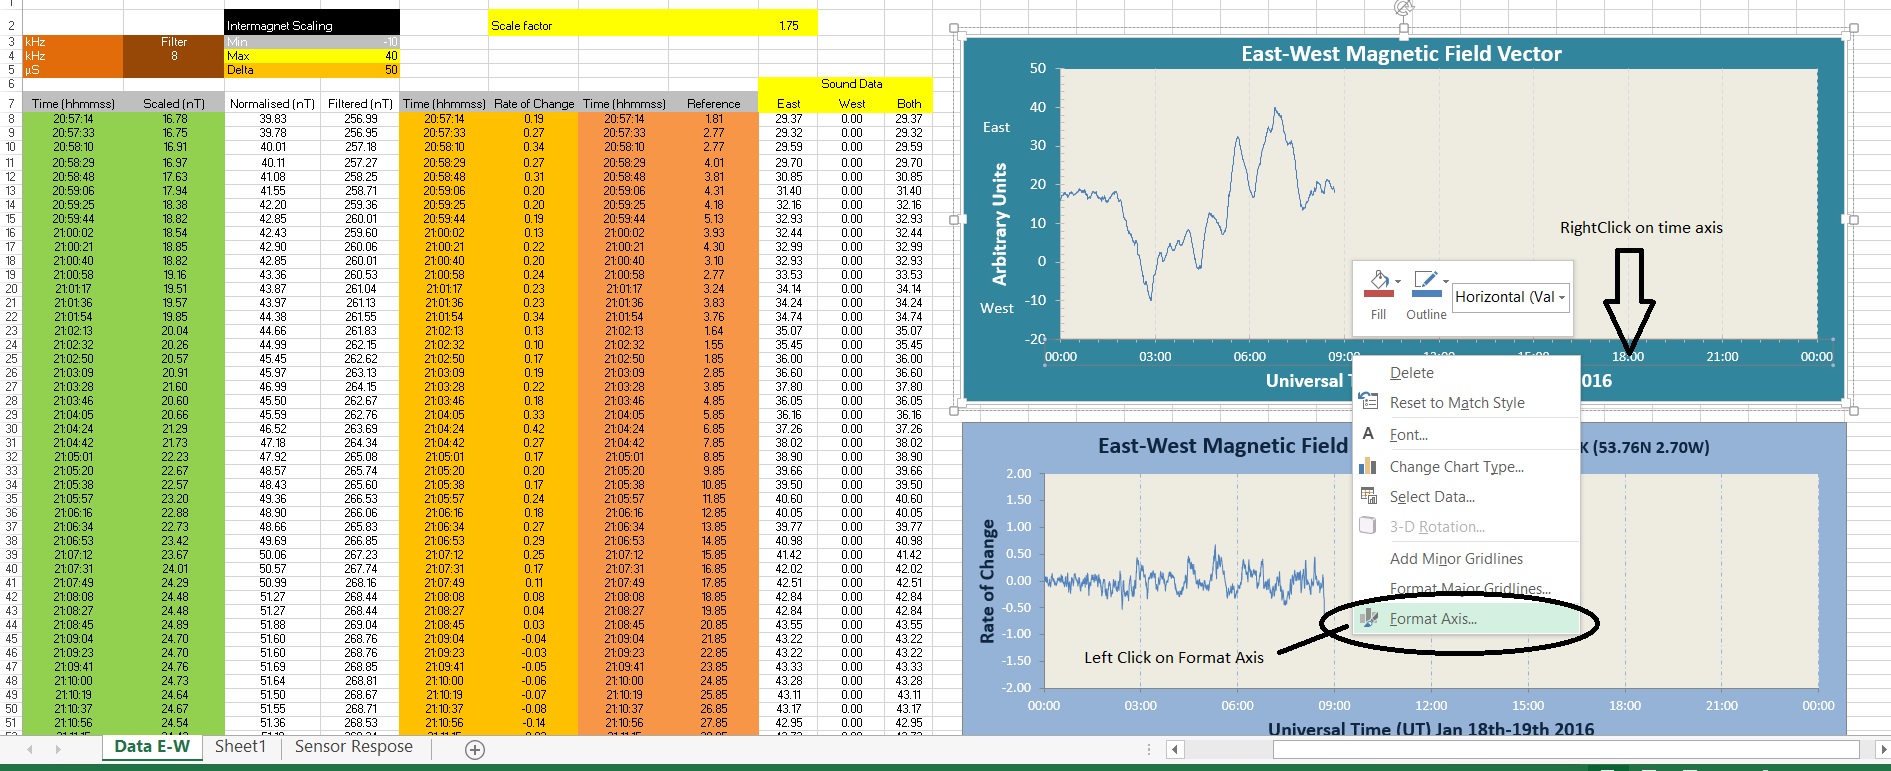Click the right-middle chart selection handle
Viewport: 1891px width, 771px height.
(x=1853, y=219)
